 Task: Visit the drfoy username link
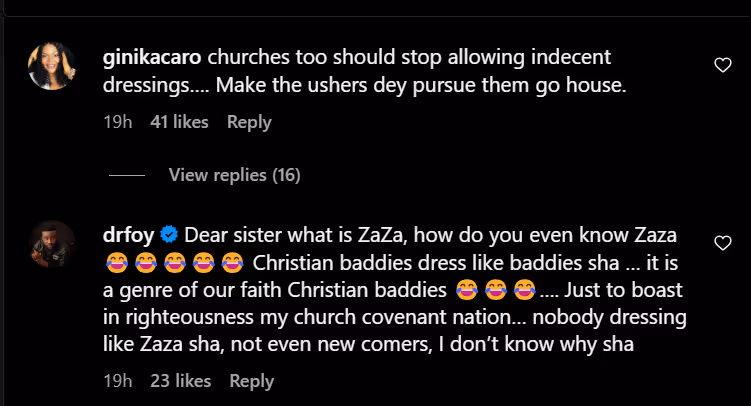coord(128,236)
